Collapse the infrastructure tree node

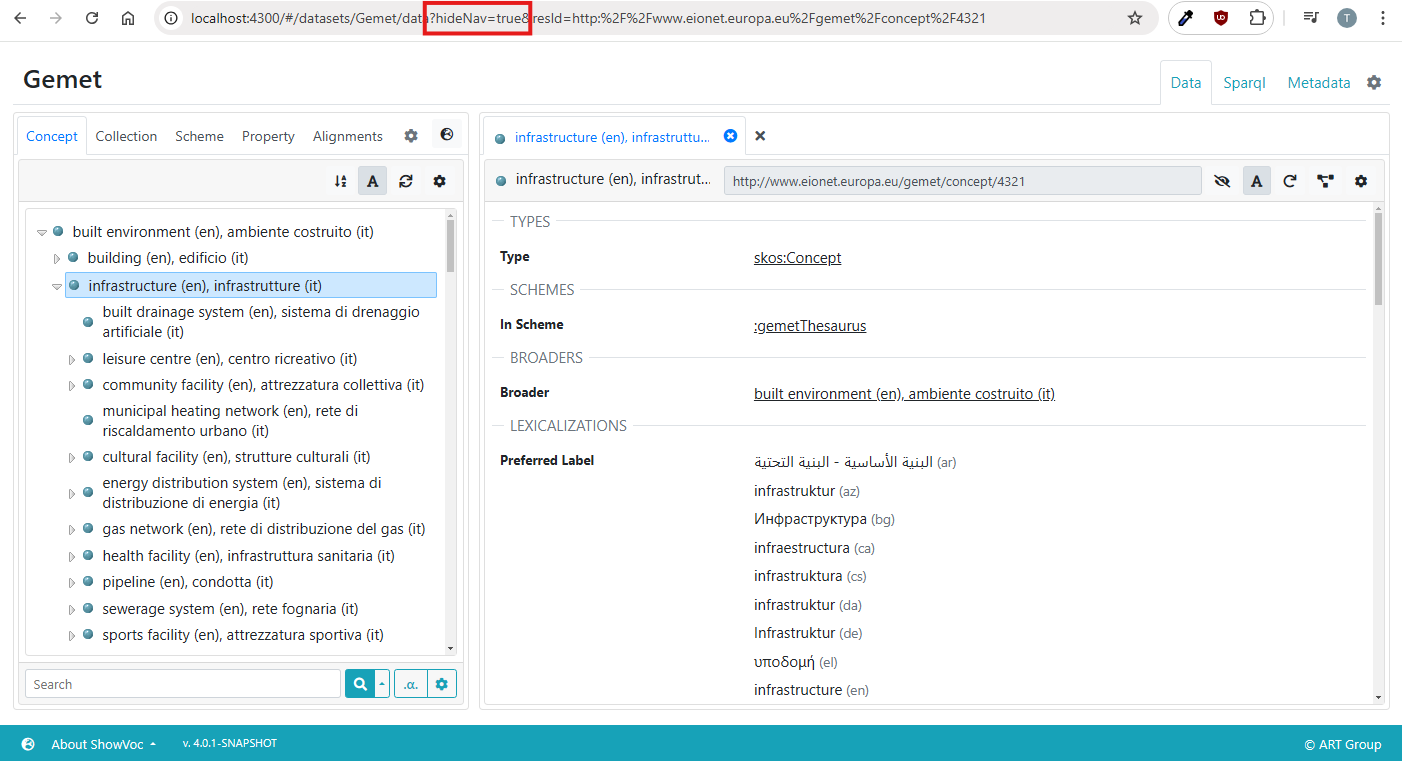pyautogui.click(x=57, y=286)
